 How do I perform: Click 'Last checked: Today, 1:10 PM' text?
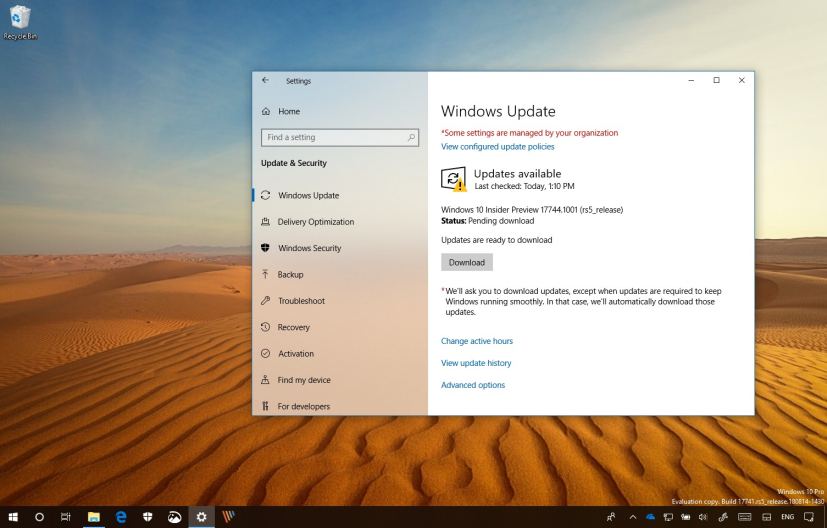(x=524, y=186)
